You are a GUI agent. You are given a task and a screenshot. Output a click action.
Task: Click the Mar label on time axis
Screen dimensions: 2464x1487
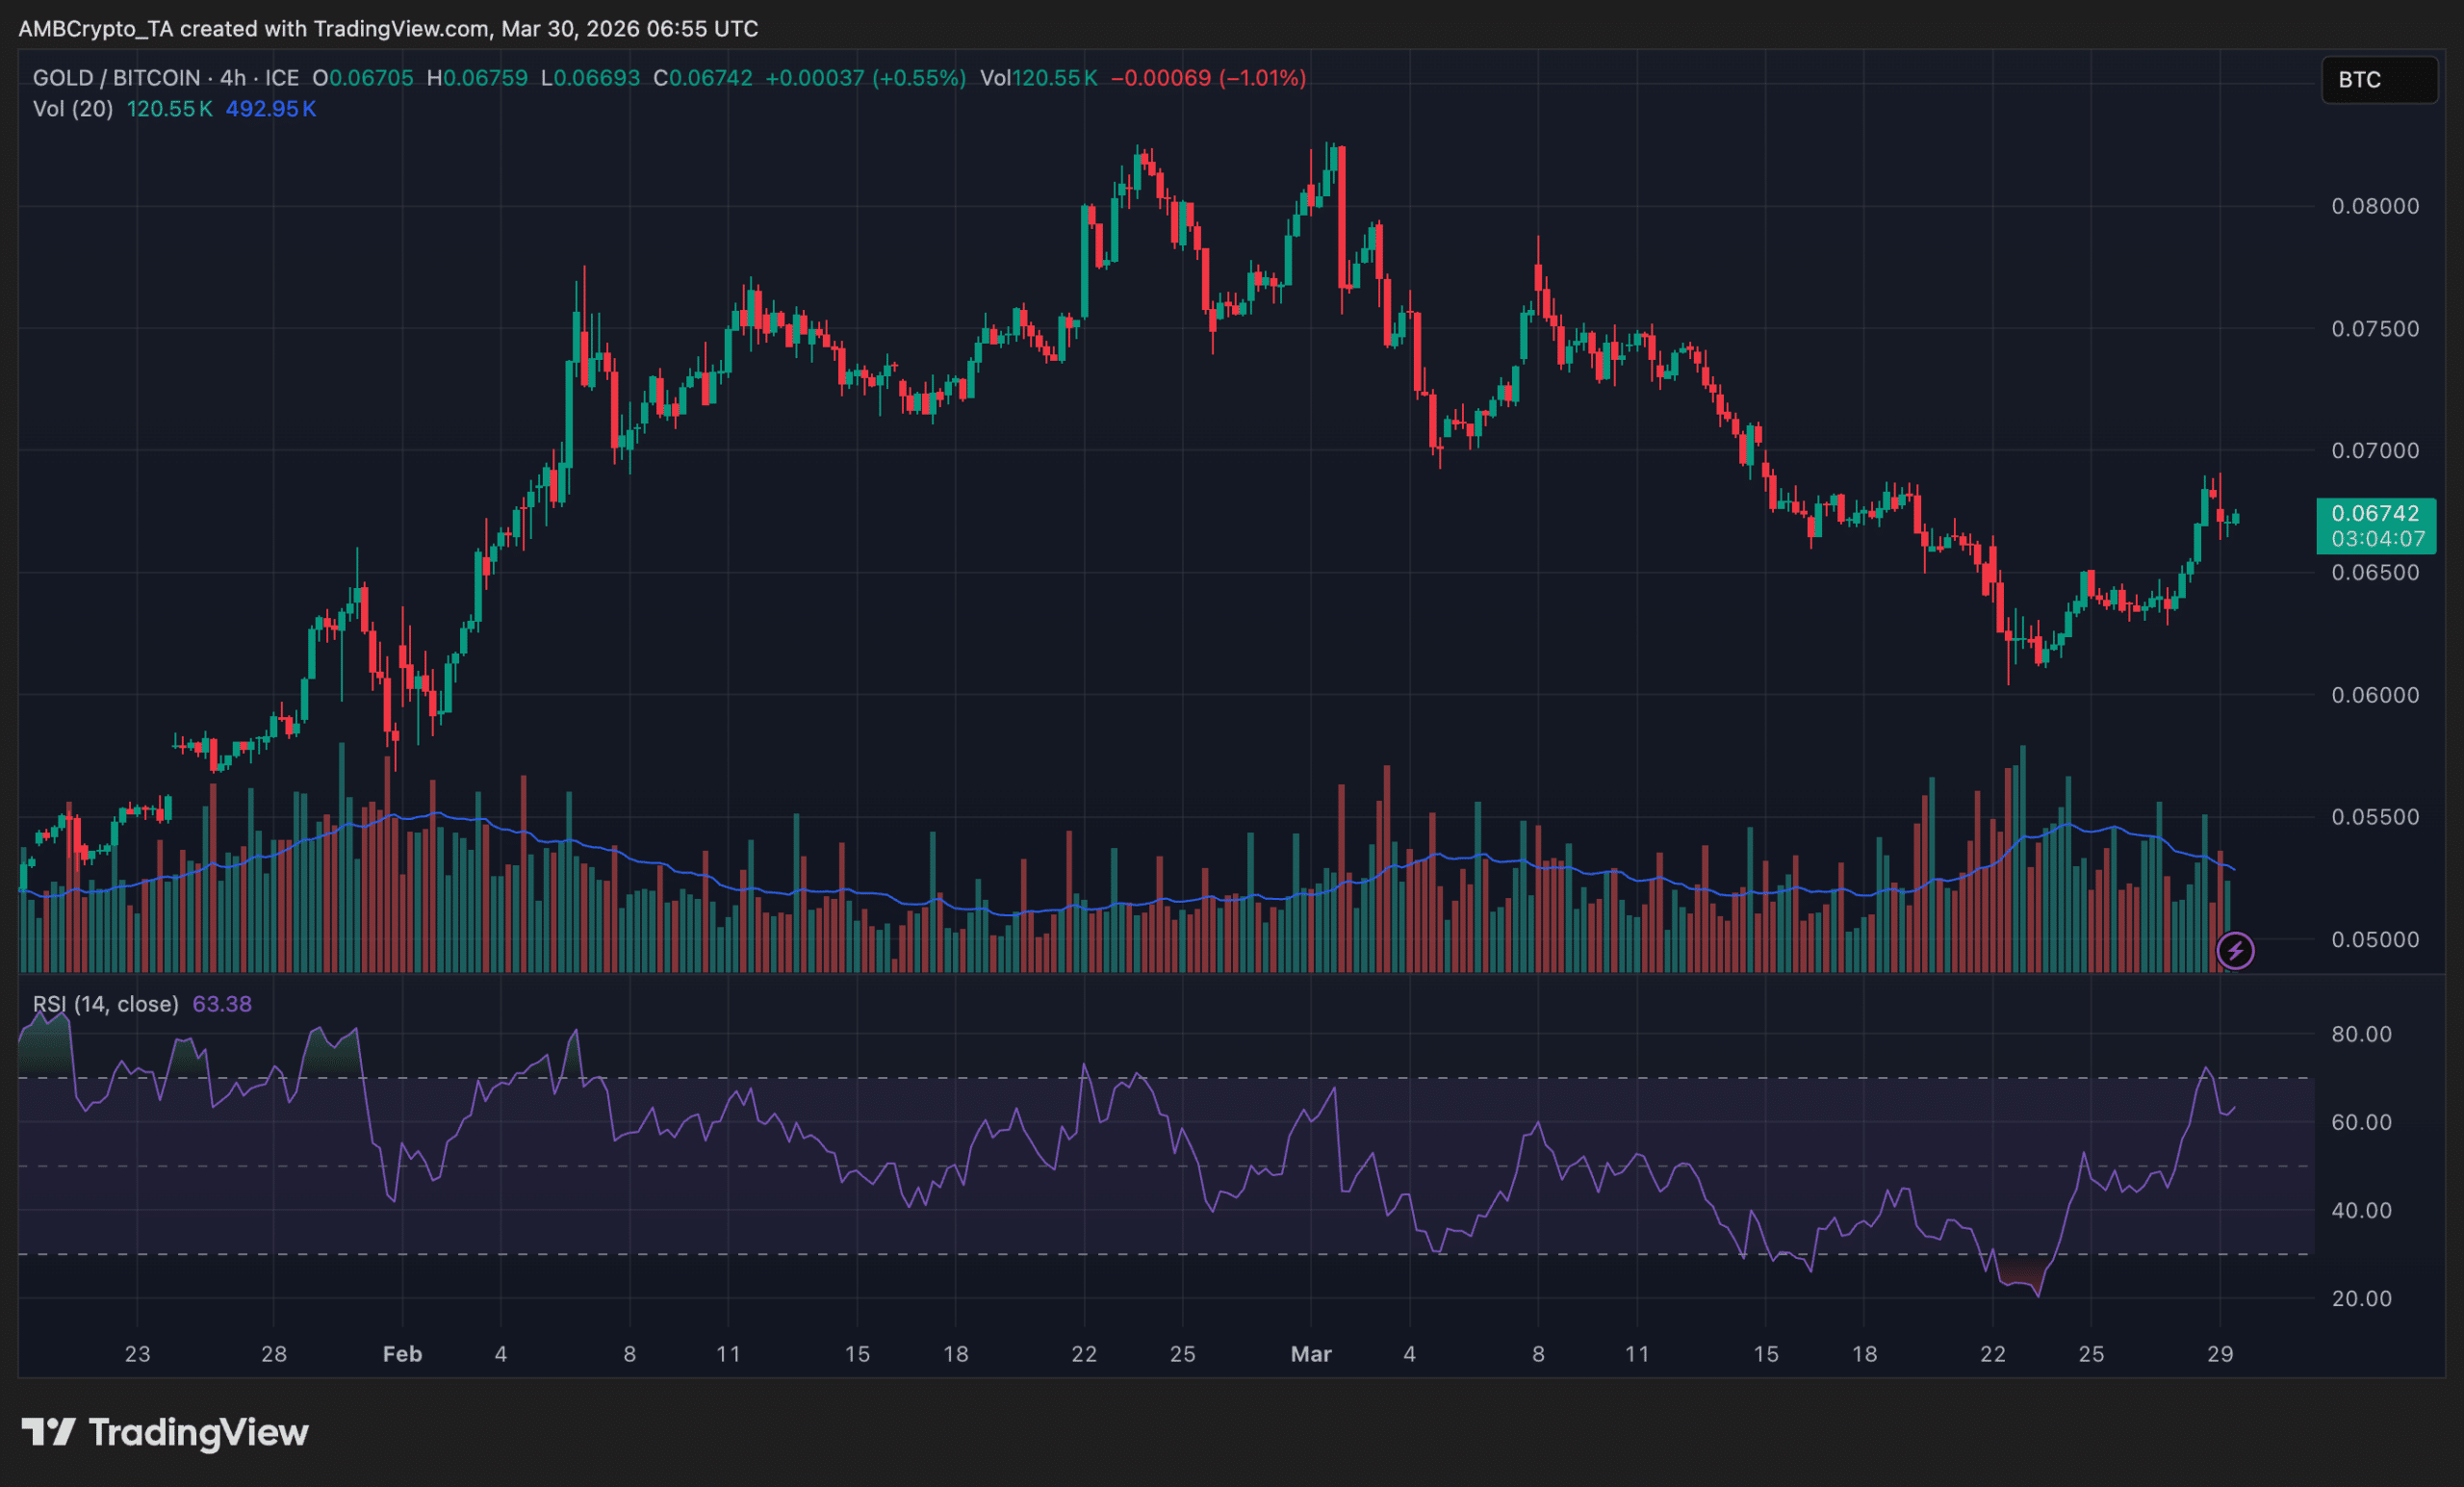pyautogui.click(x=1310, y=1354)
